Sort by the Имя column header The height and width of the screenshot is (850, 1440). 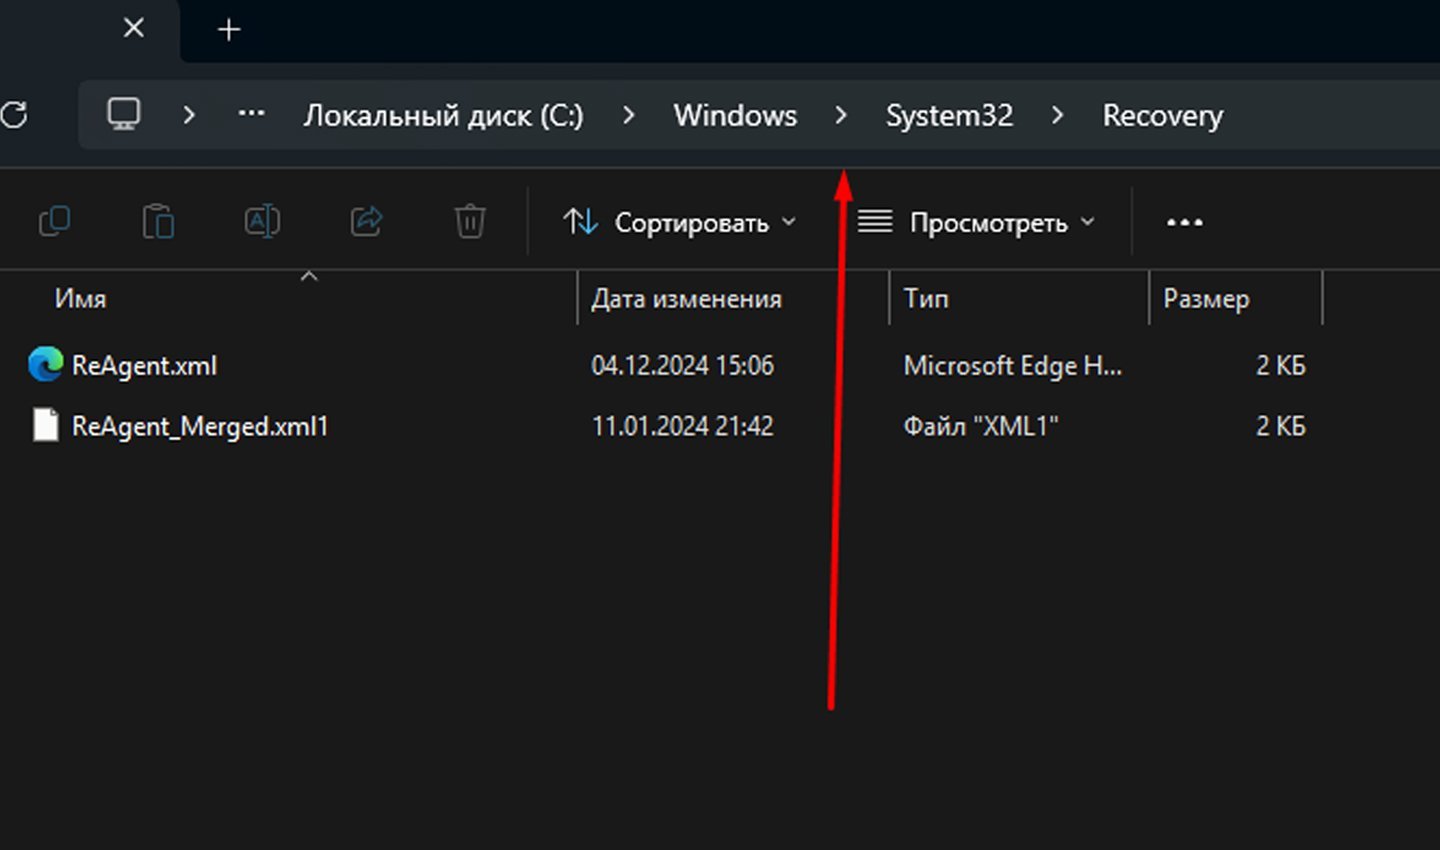point(80,298)
